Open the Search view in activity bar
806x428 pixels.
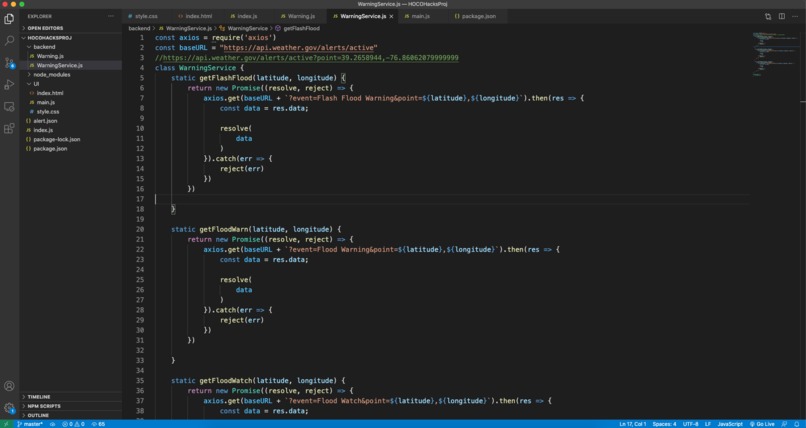point(9,41)
